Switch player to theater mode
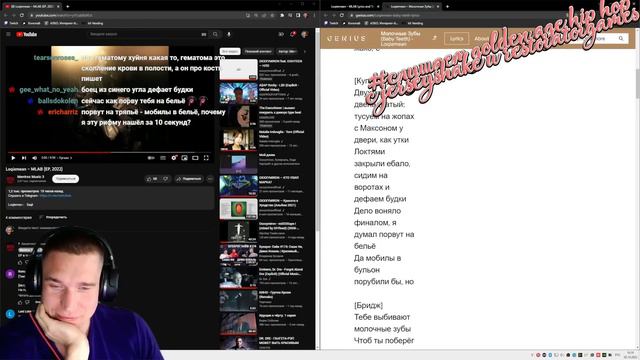This screenshot has height=360, width=640. pyautogui.click(x=195, y=158)
